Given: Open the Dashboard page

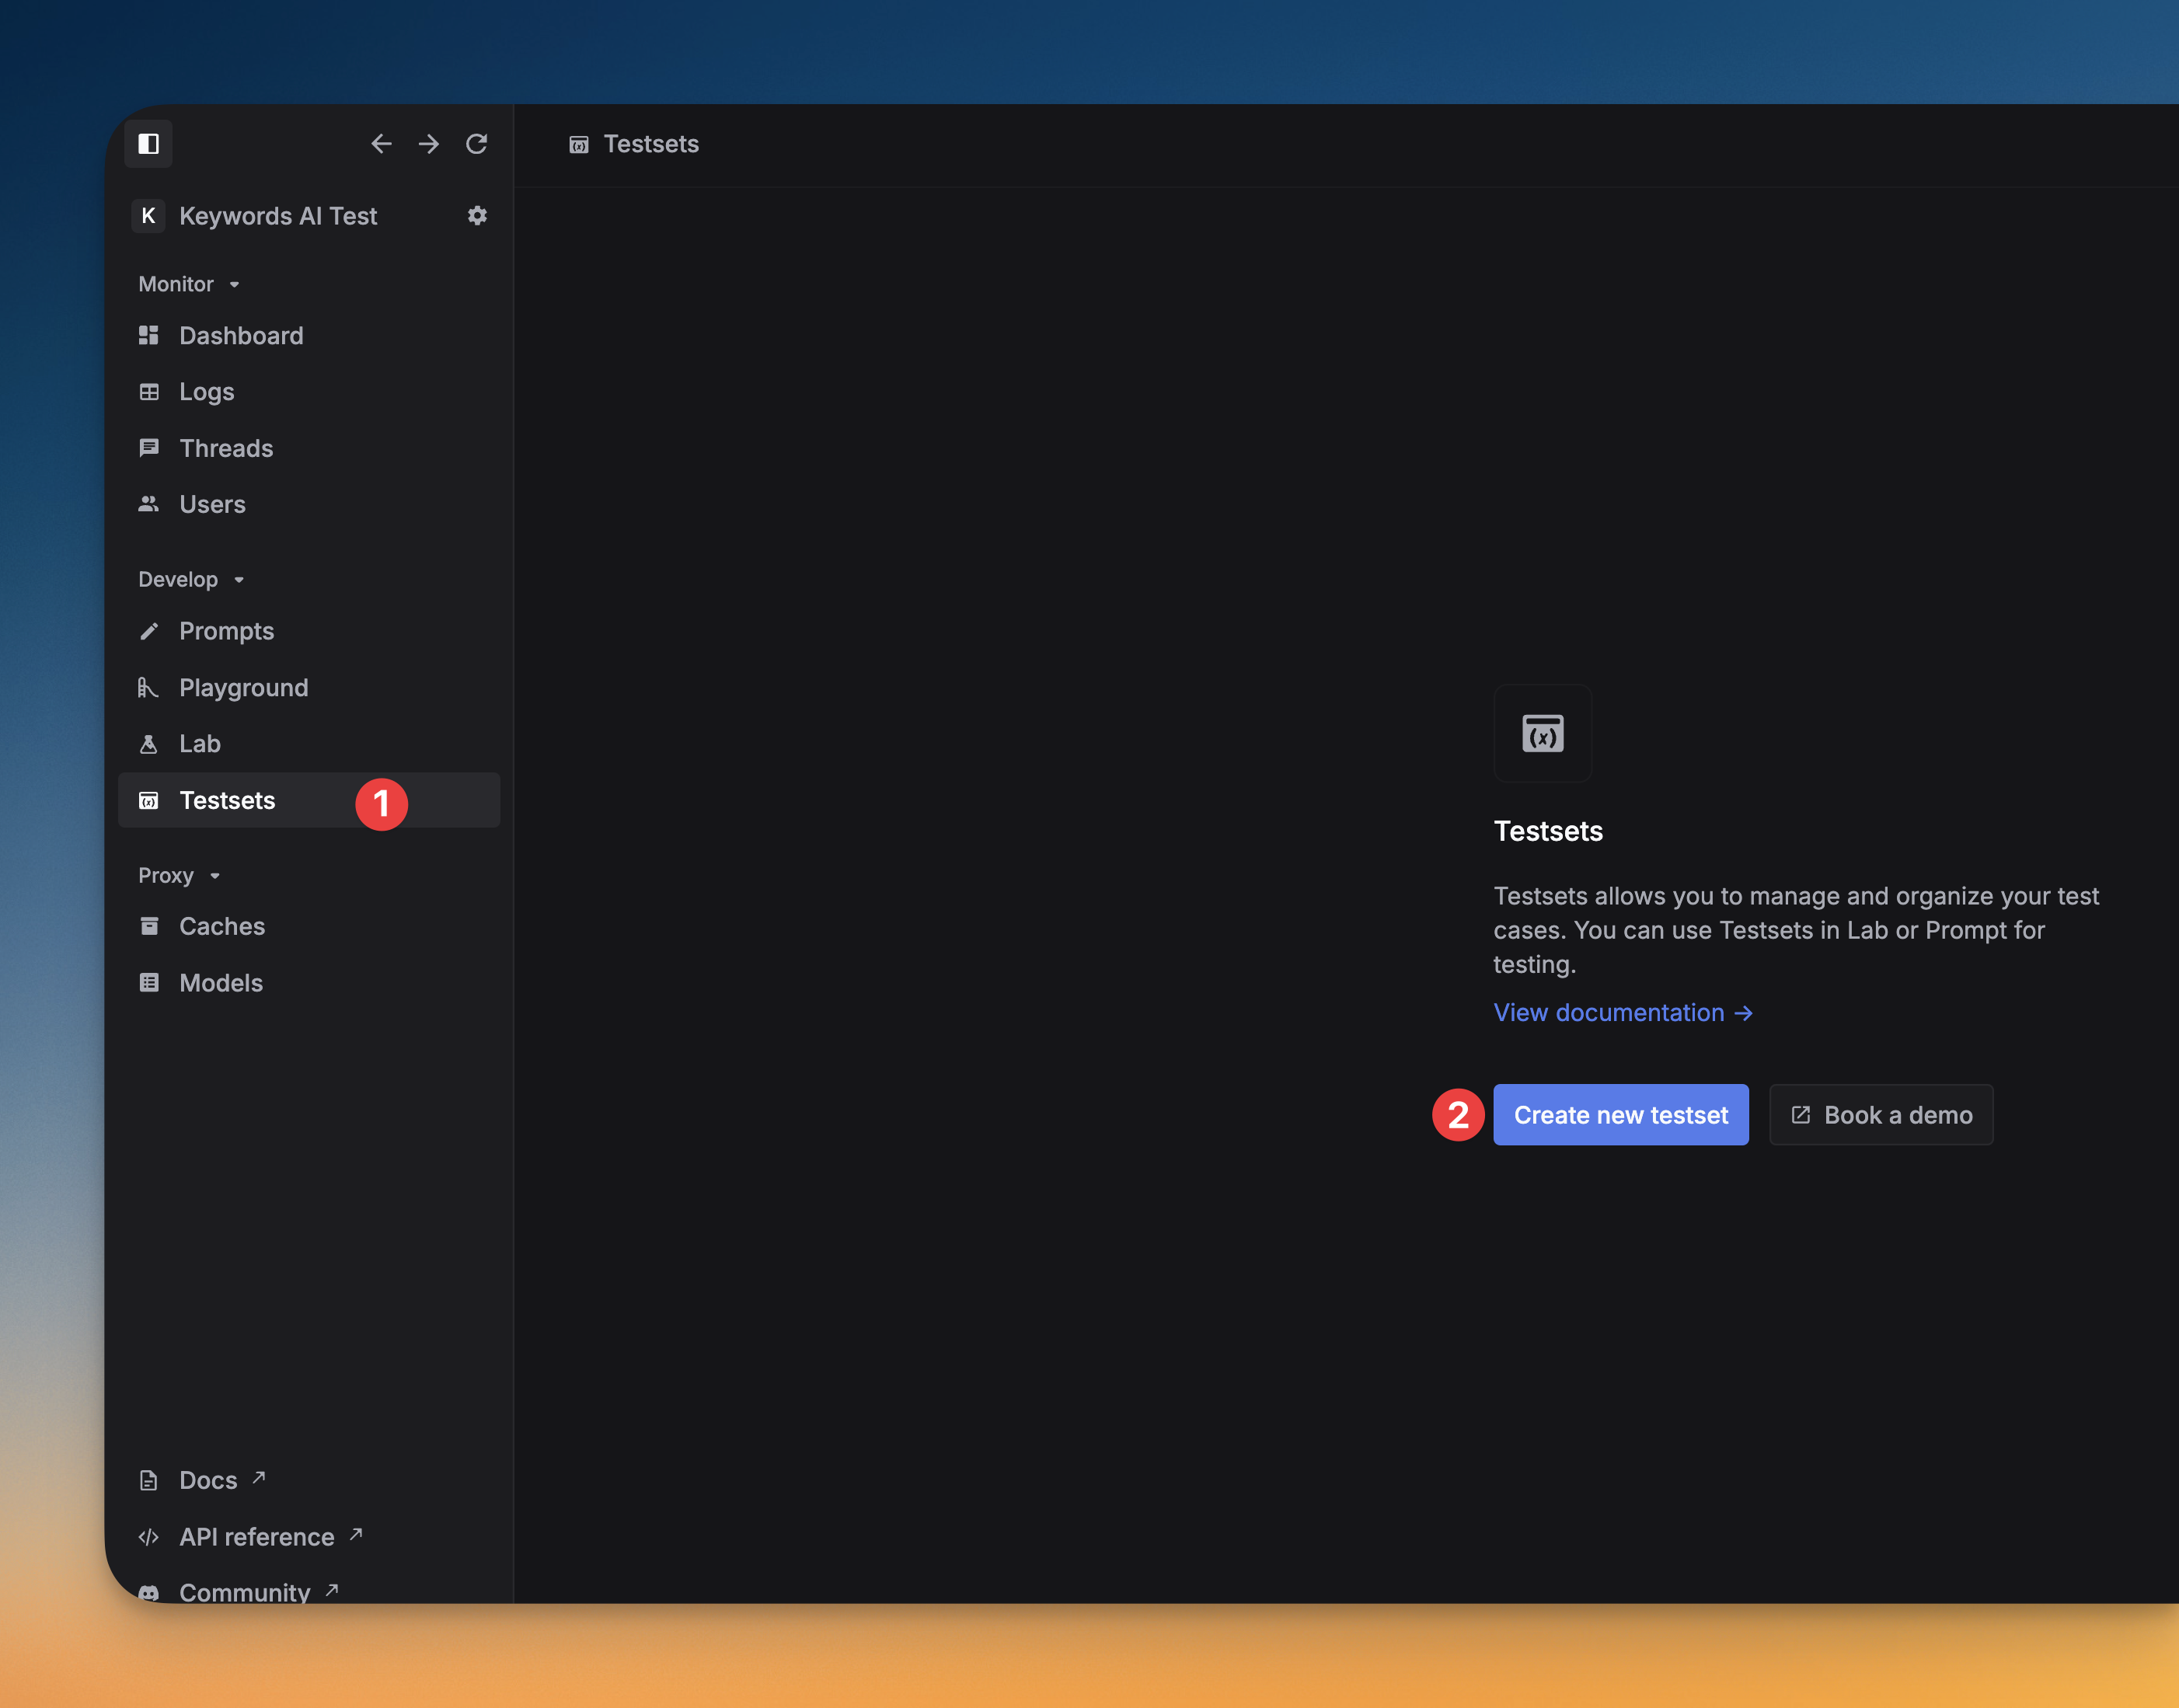Looking at the screenshot, I should tap(309, 335).
